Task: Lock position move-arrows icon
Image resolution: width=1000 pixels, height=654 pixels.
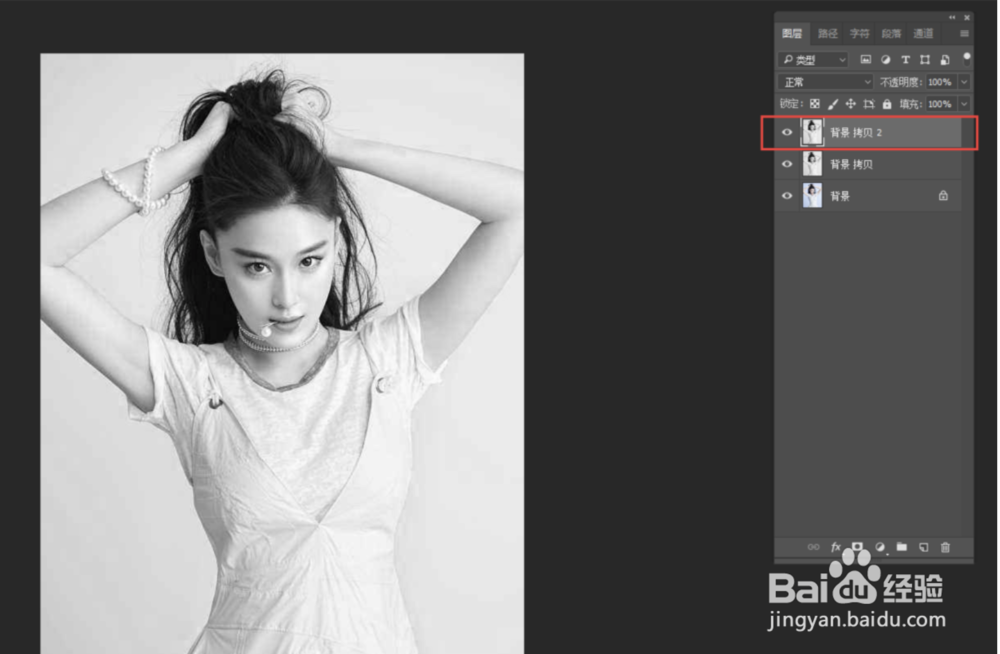Action: [x=851, y=103]
